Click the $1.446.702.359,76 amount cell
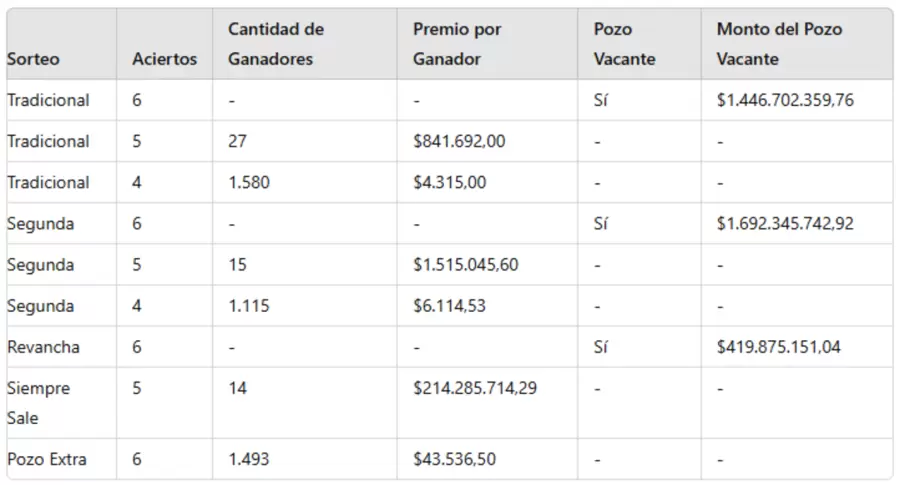This screenshot has height=485, width=900. pos(785,100)
